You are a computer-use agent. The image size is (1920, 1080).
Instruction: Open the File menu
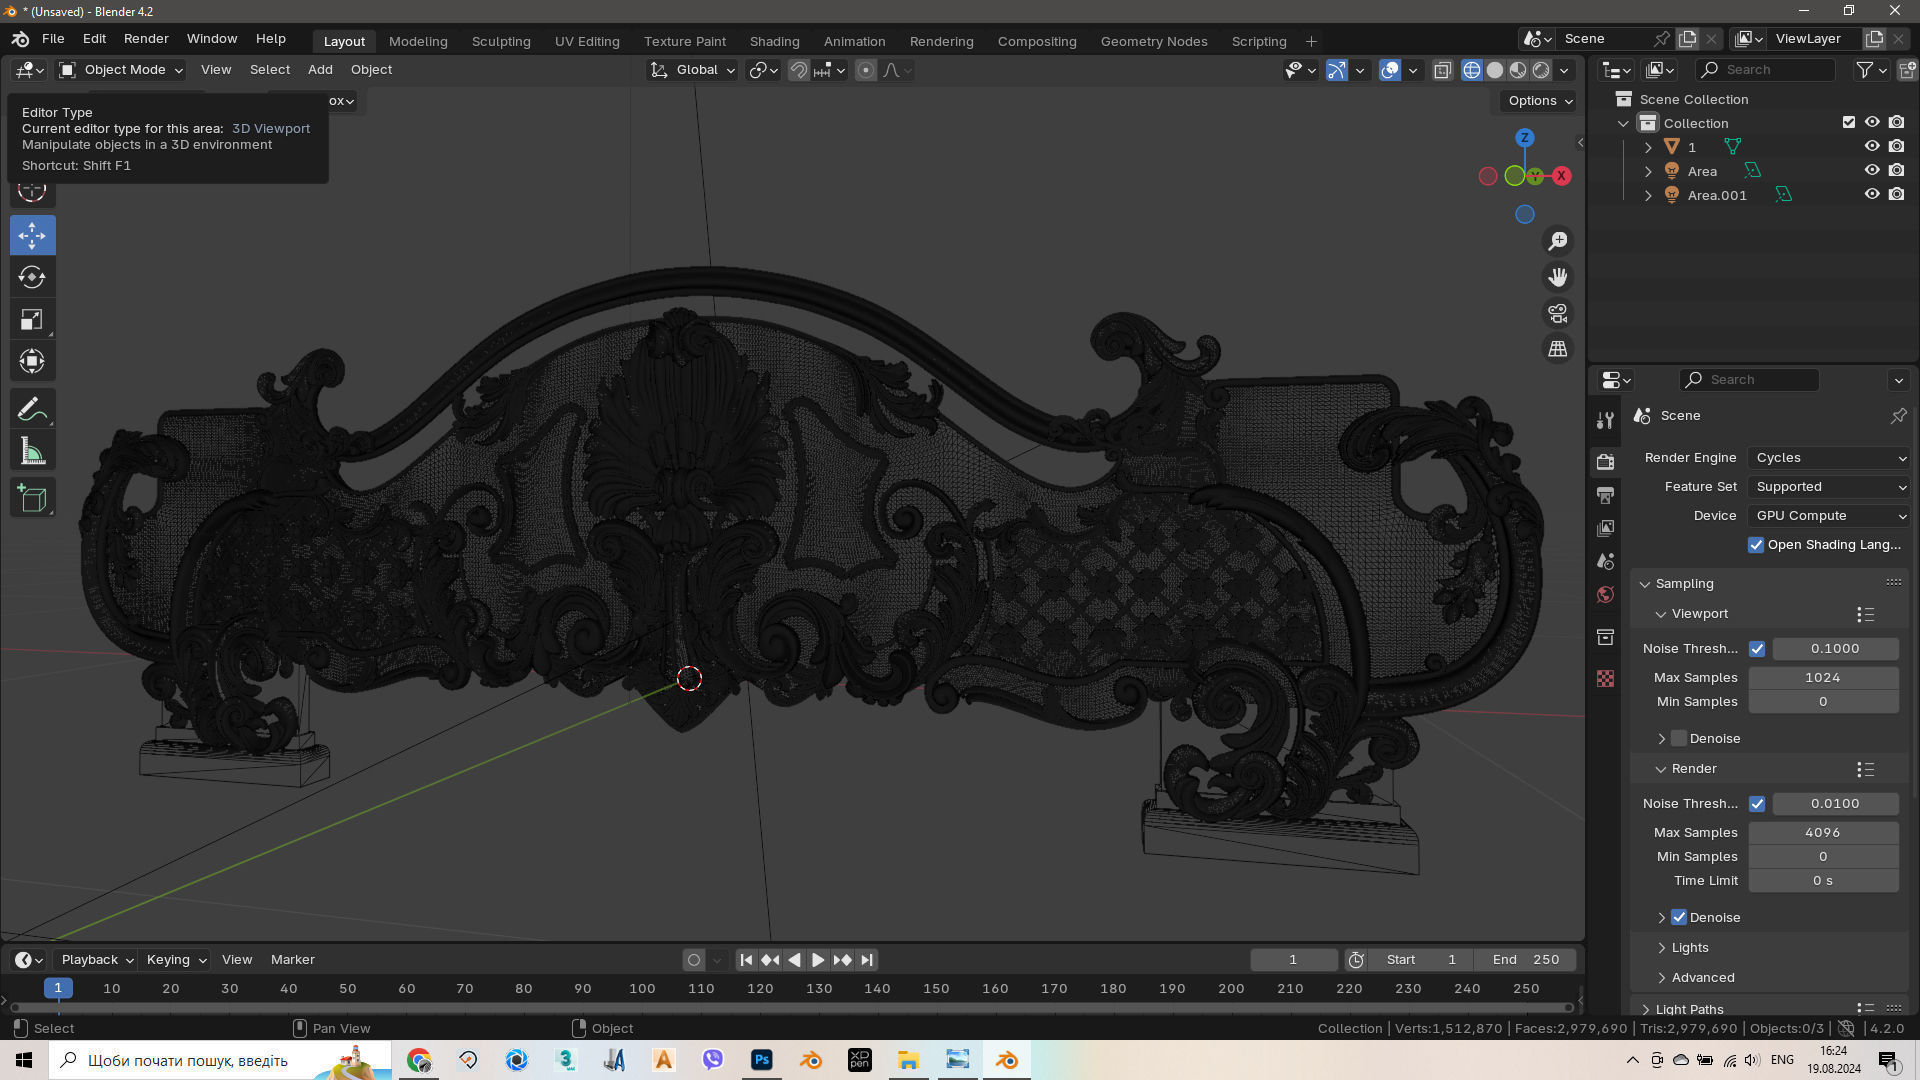pos(53,39)
